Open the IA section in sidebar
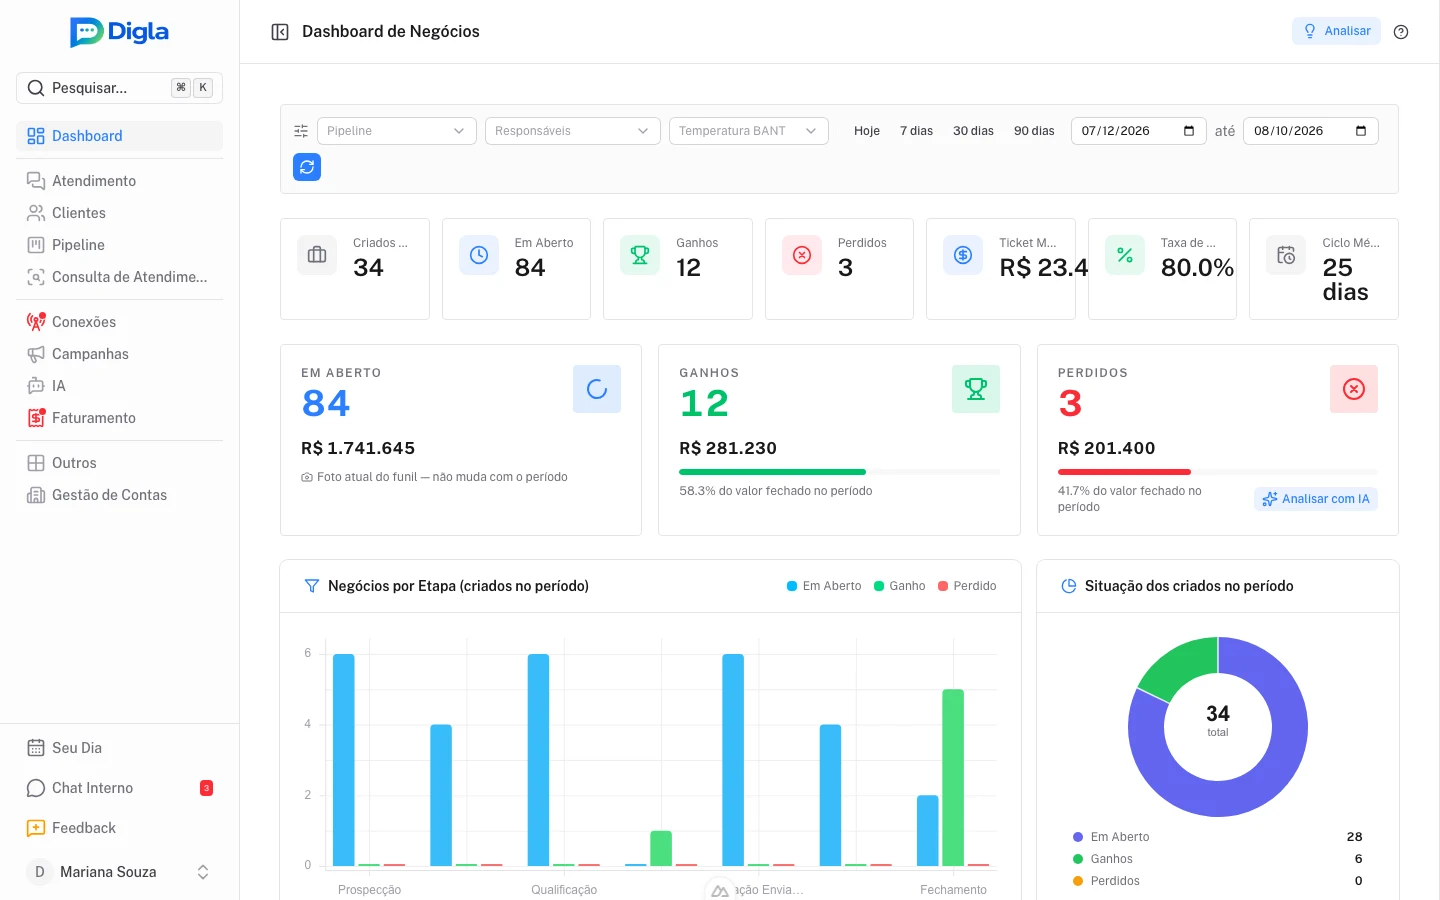Image resolution: width=1440 pixels, height=900 pixels. [x=119, y=386]
